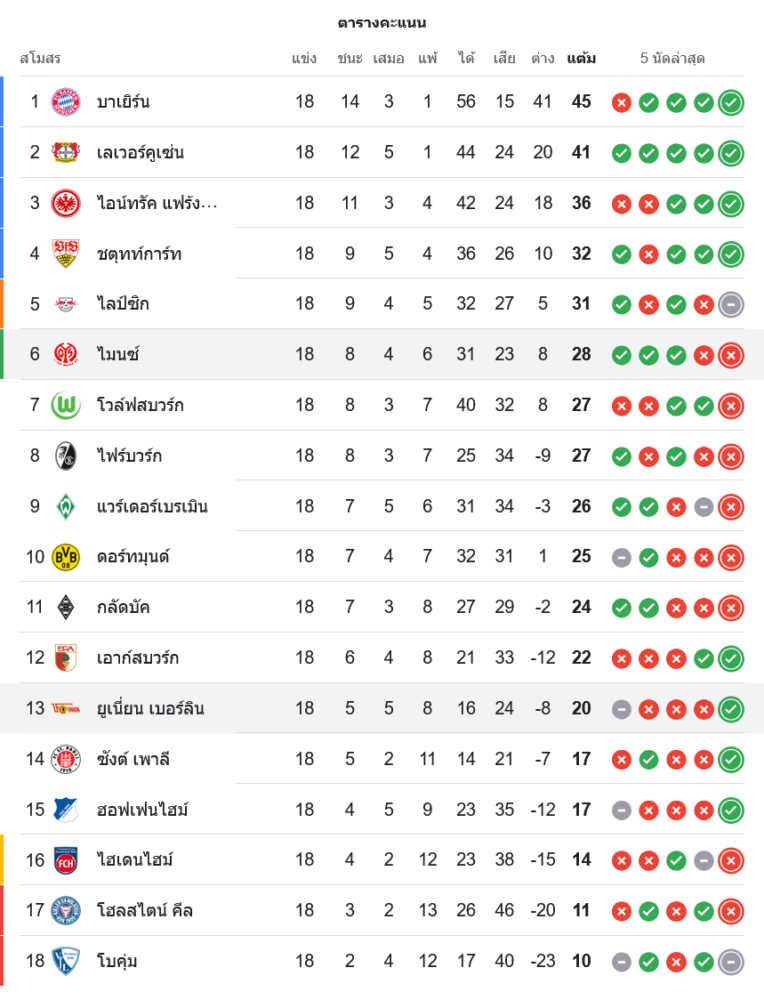Click the RB Leipzig logo
This screenshot has height=1000, width=764.
pos(65,304)
